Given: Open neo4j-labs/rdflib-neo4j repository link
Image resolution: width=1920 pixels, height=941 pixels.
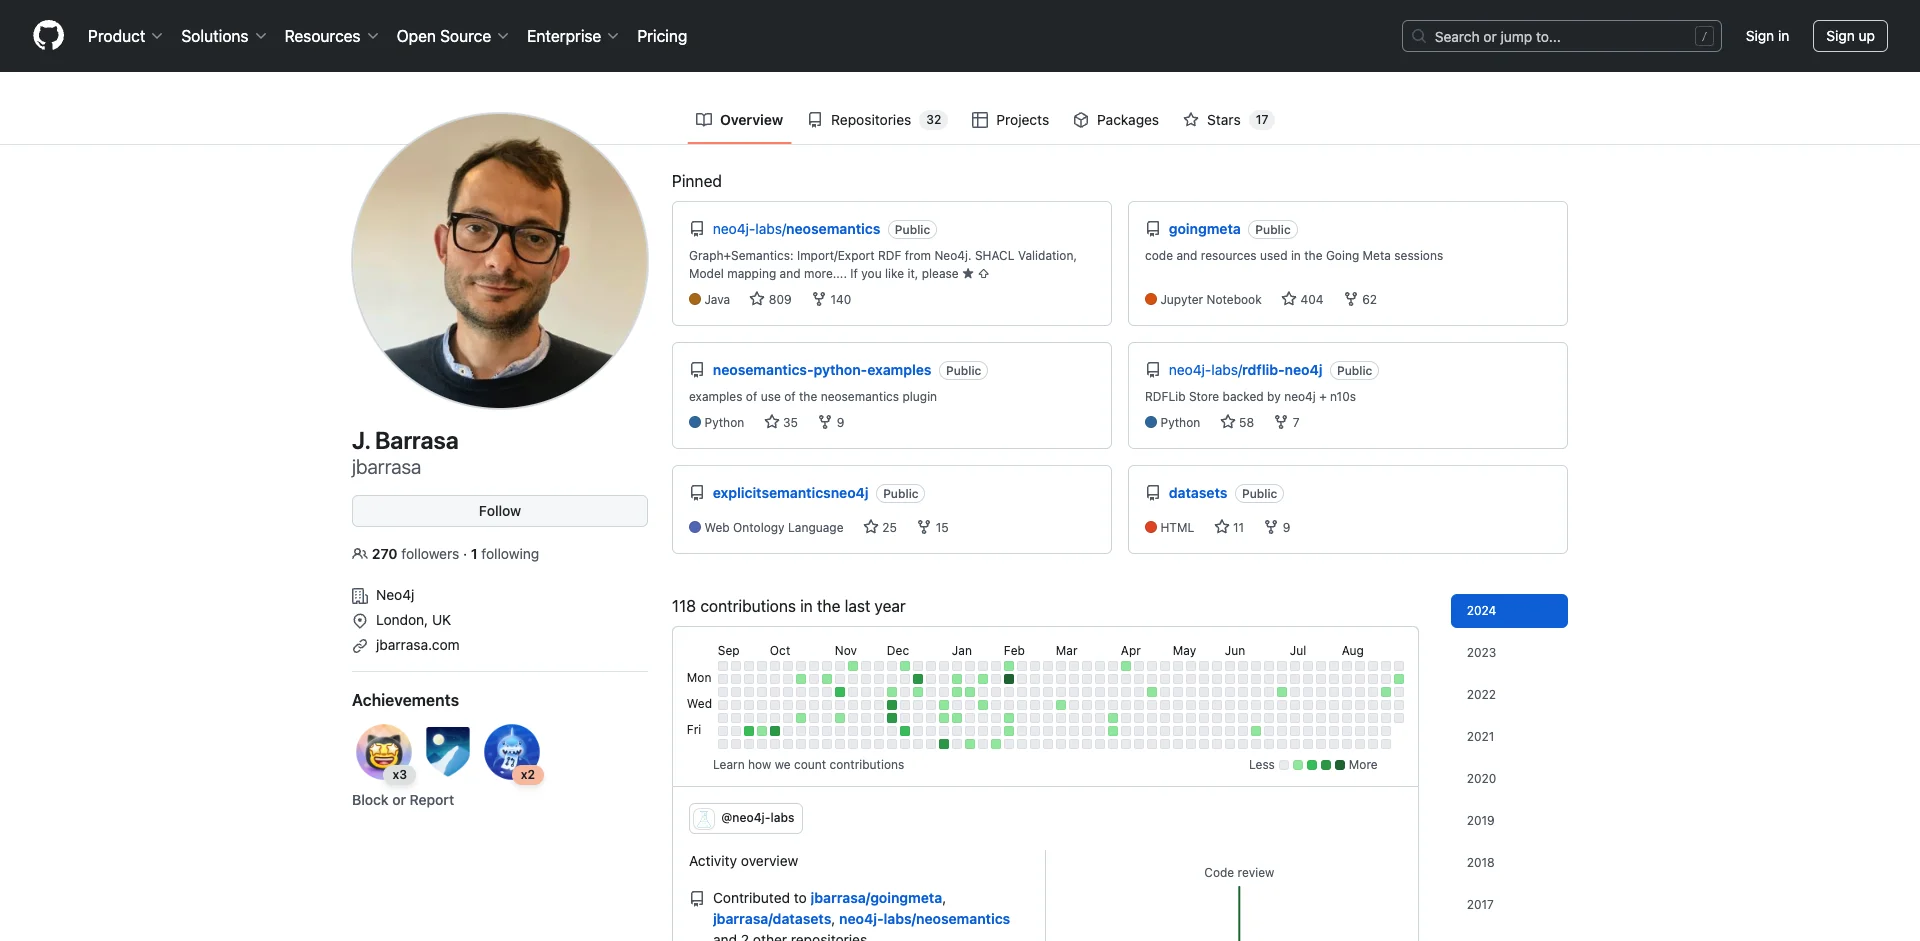Looking at the screenshot, I should [x=1245, y=370].
